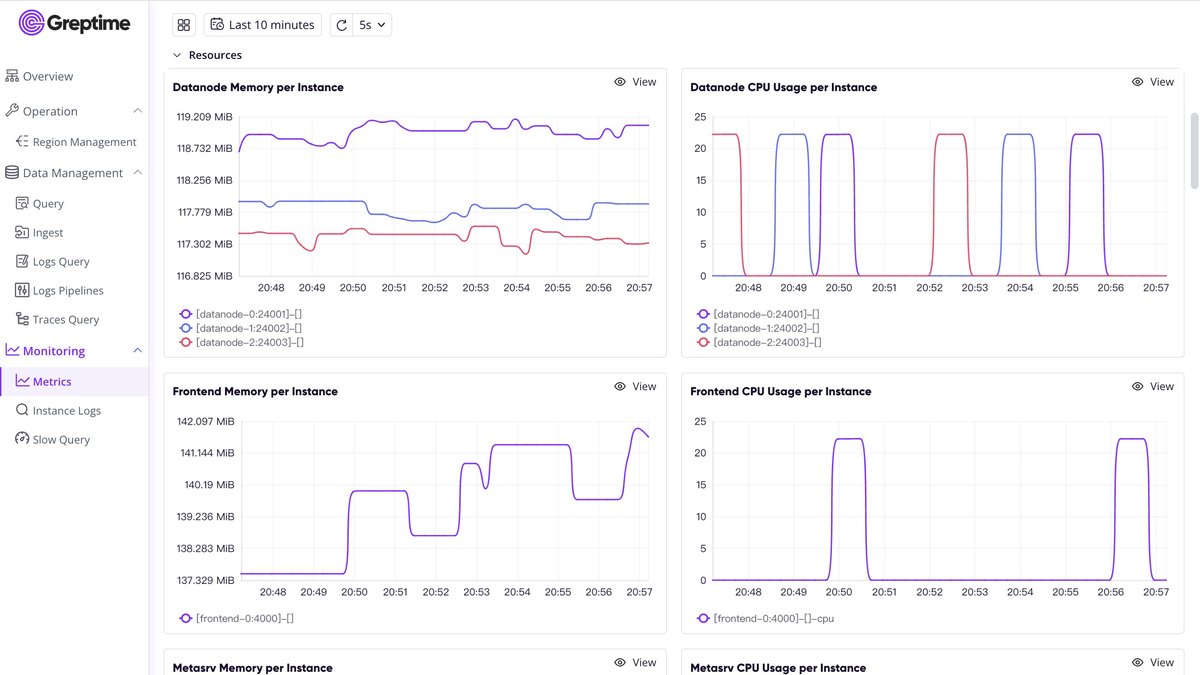Toggle datanode-2 series in Datanode Memory legend
Viewport: 1200px width, 675px height.
[241, 342]
